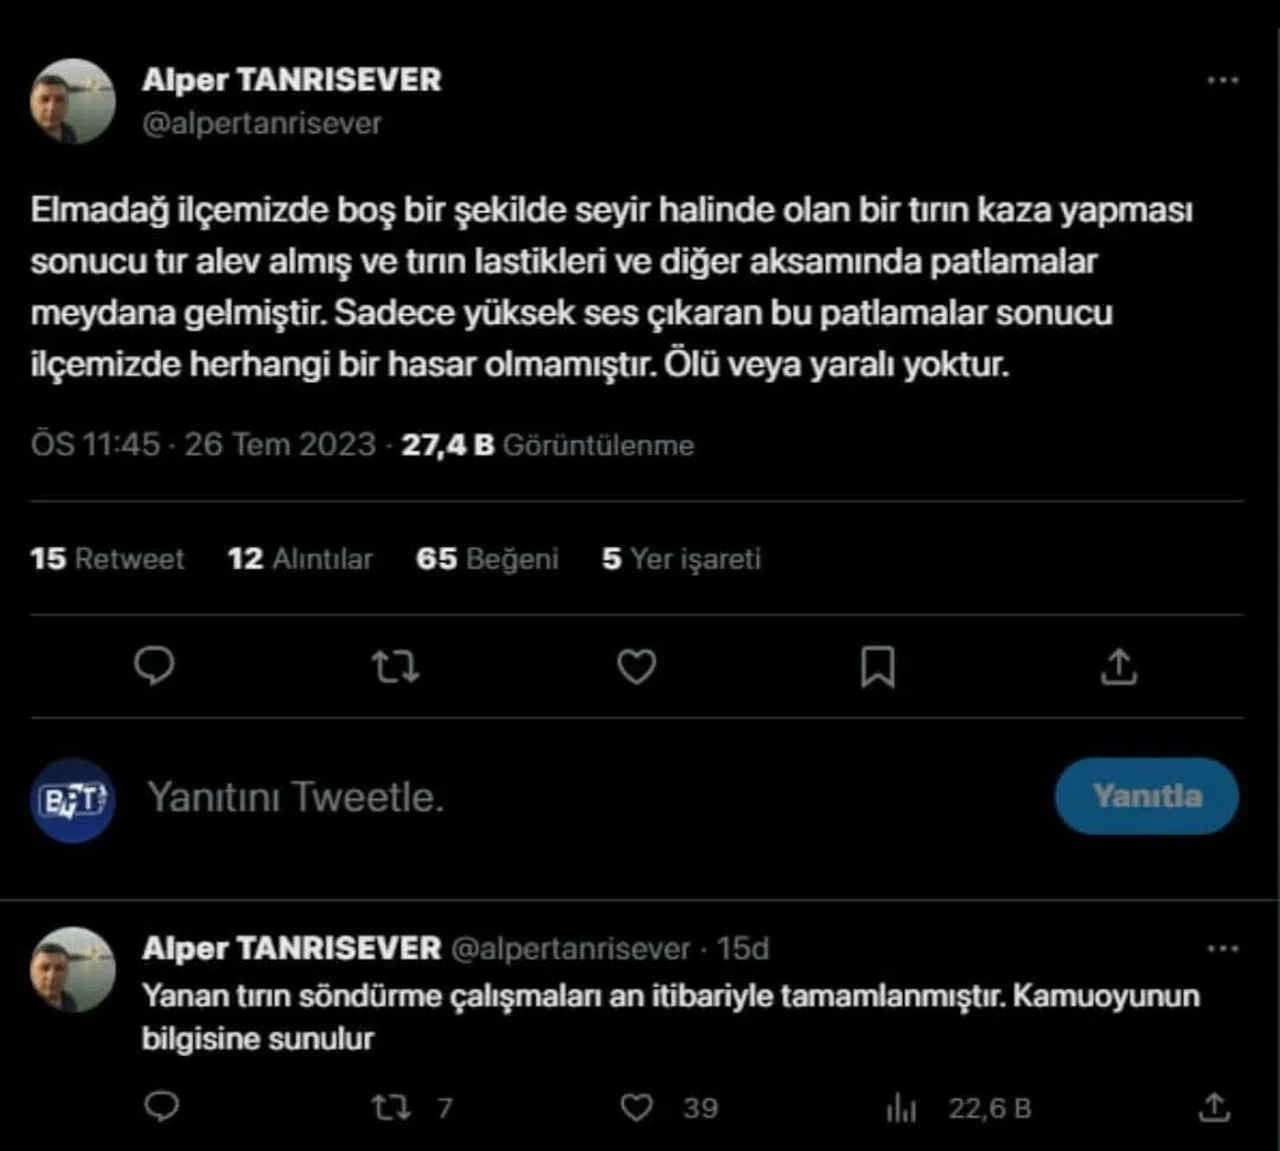Share the main tweet

coord(1119,666)
